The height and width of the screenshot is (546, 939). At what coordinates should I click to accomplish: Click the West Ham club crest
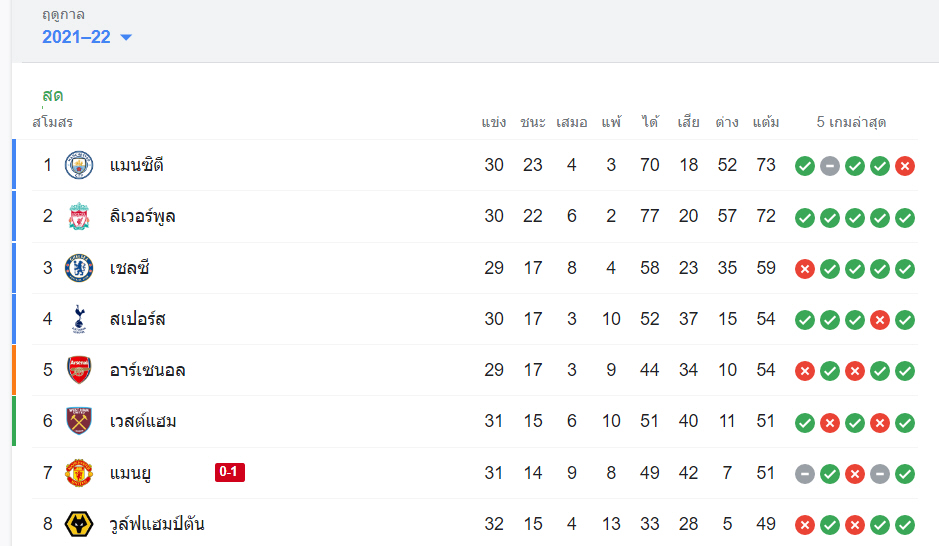pos(79,421)
